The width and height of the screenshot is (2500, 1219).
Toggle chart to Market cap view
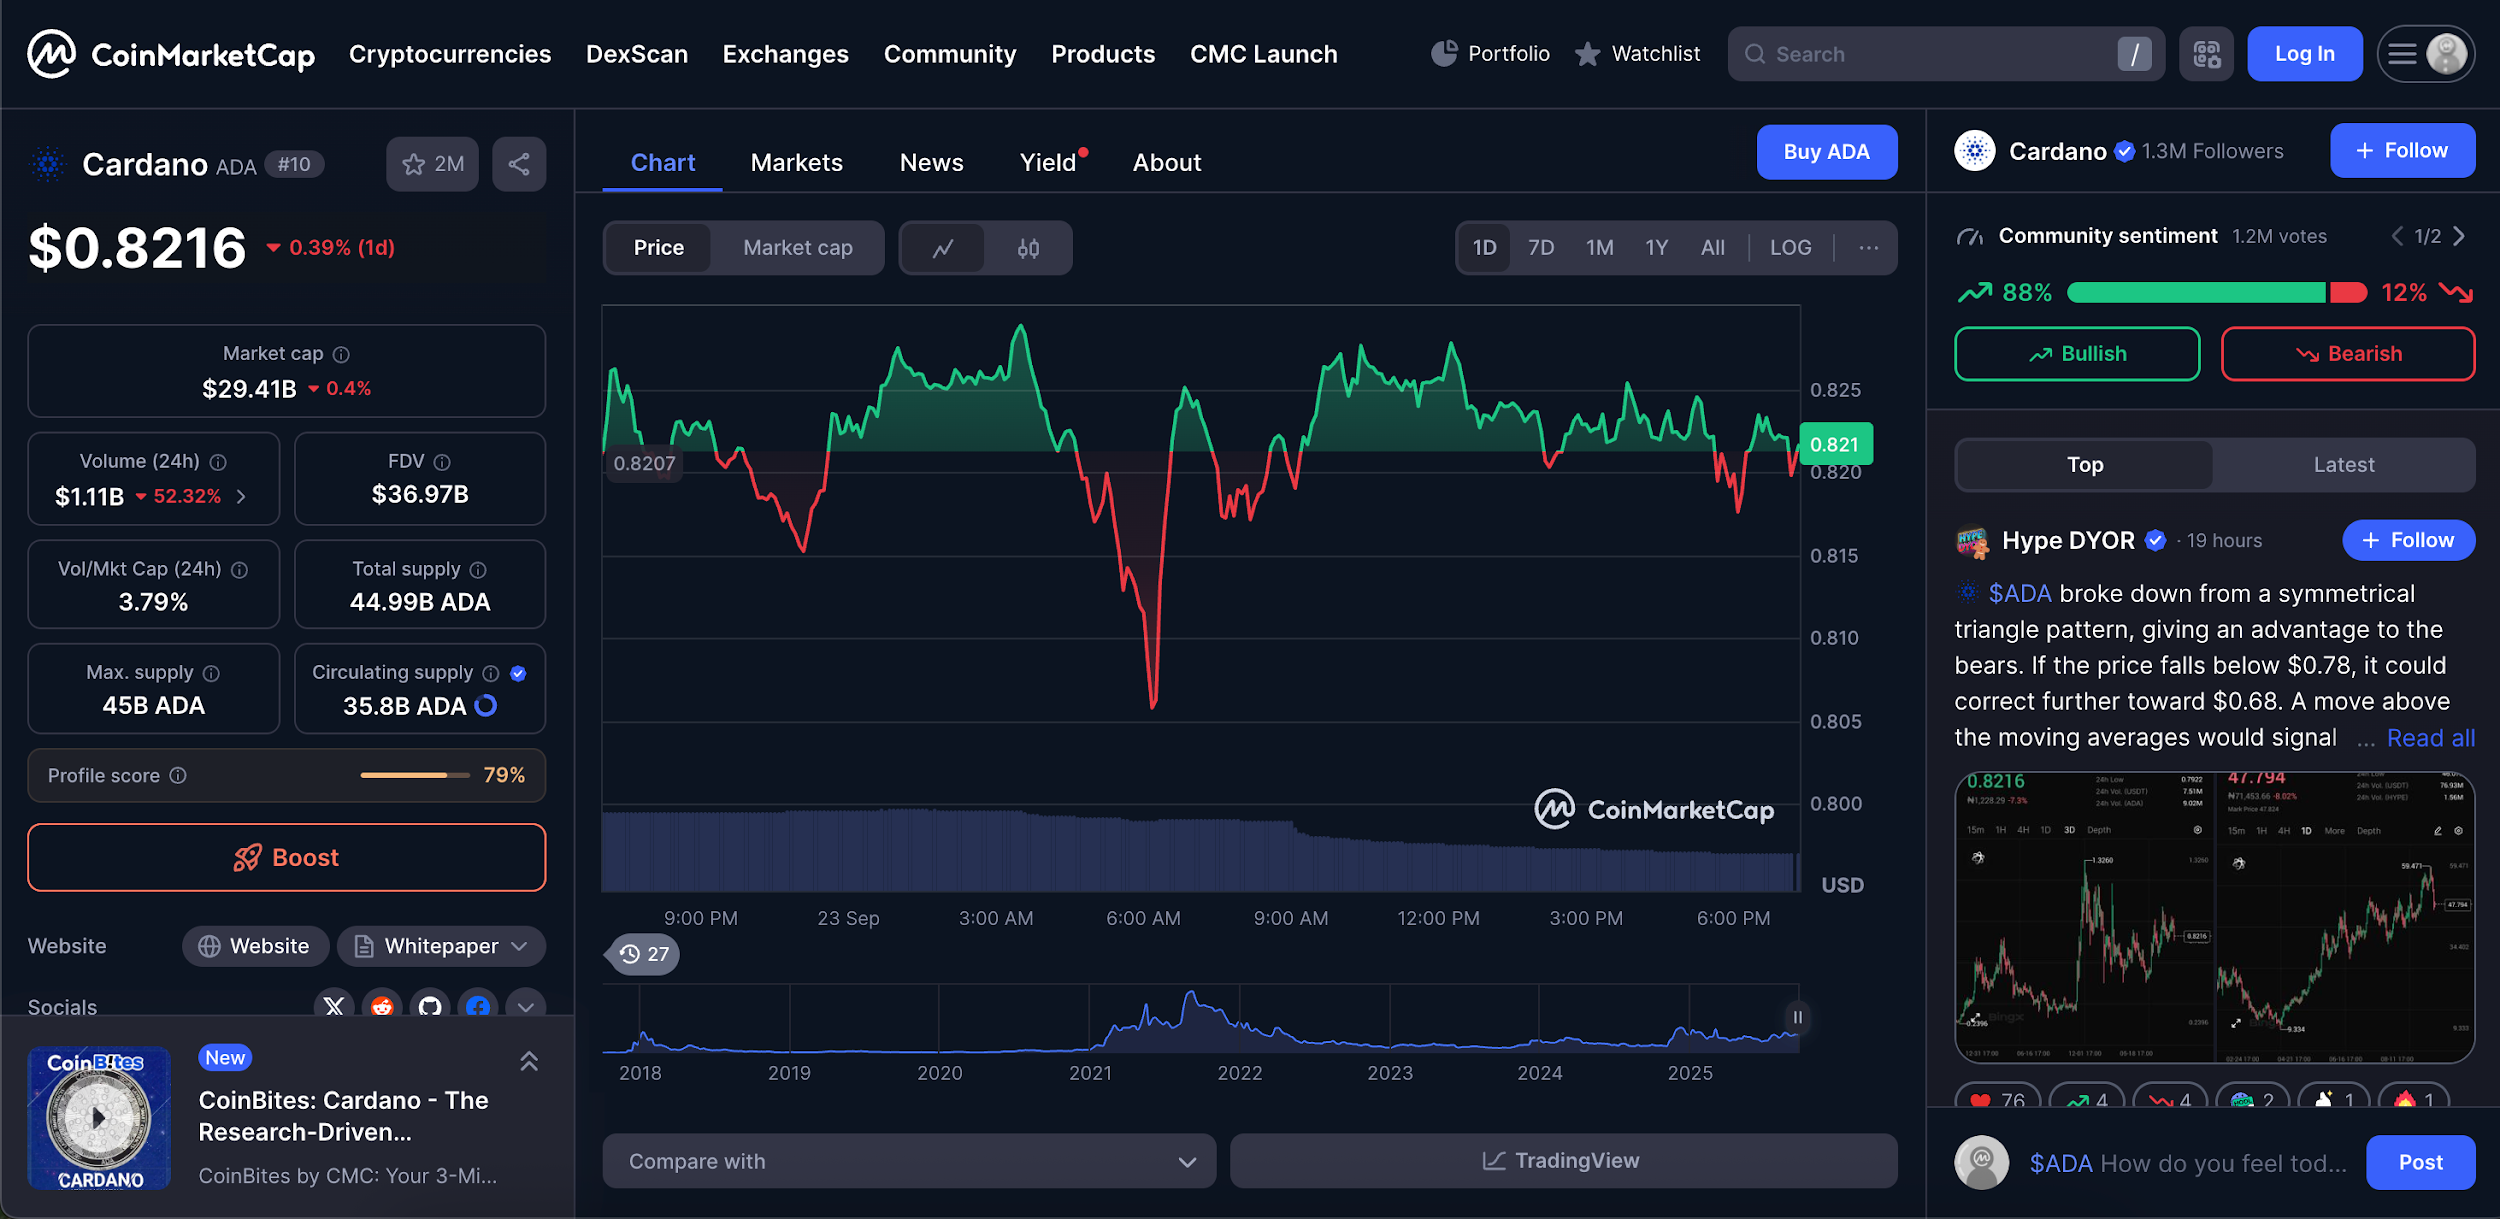pyautogui.click(x=797, y=248)
